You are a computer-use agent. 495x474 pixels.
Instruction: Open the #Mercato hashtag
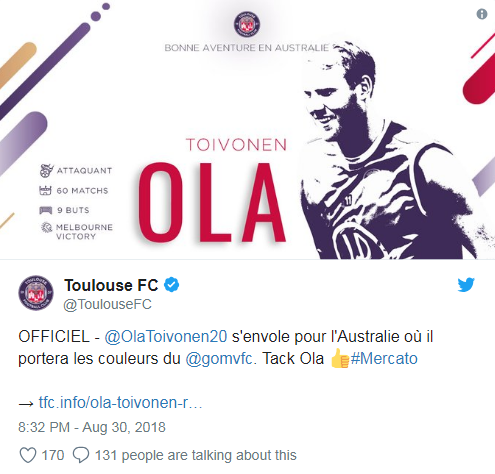[384, 359]
